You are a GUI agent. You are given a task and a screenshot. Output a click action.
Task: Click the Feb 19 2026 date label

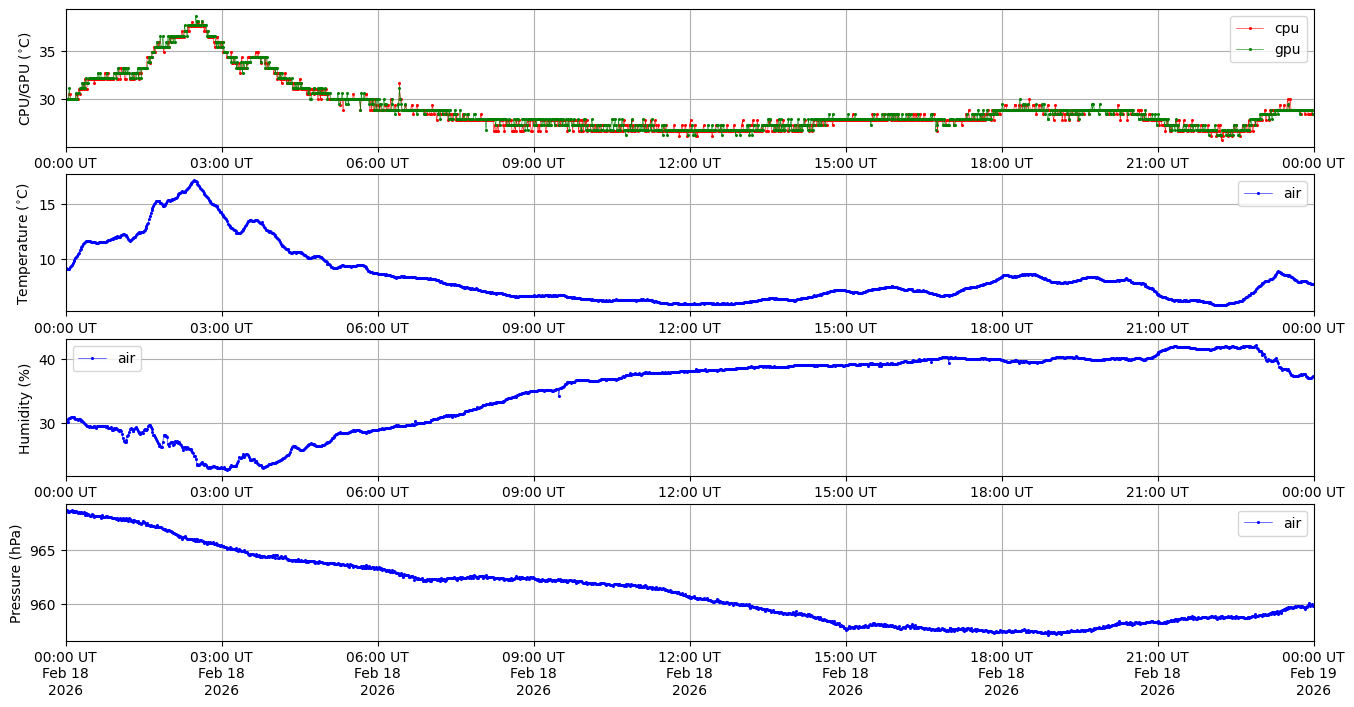coord(1313,673)
